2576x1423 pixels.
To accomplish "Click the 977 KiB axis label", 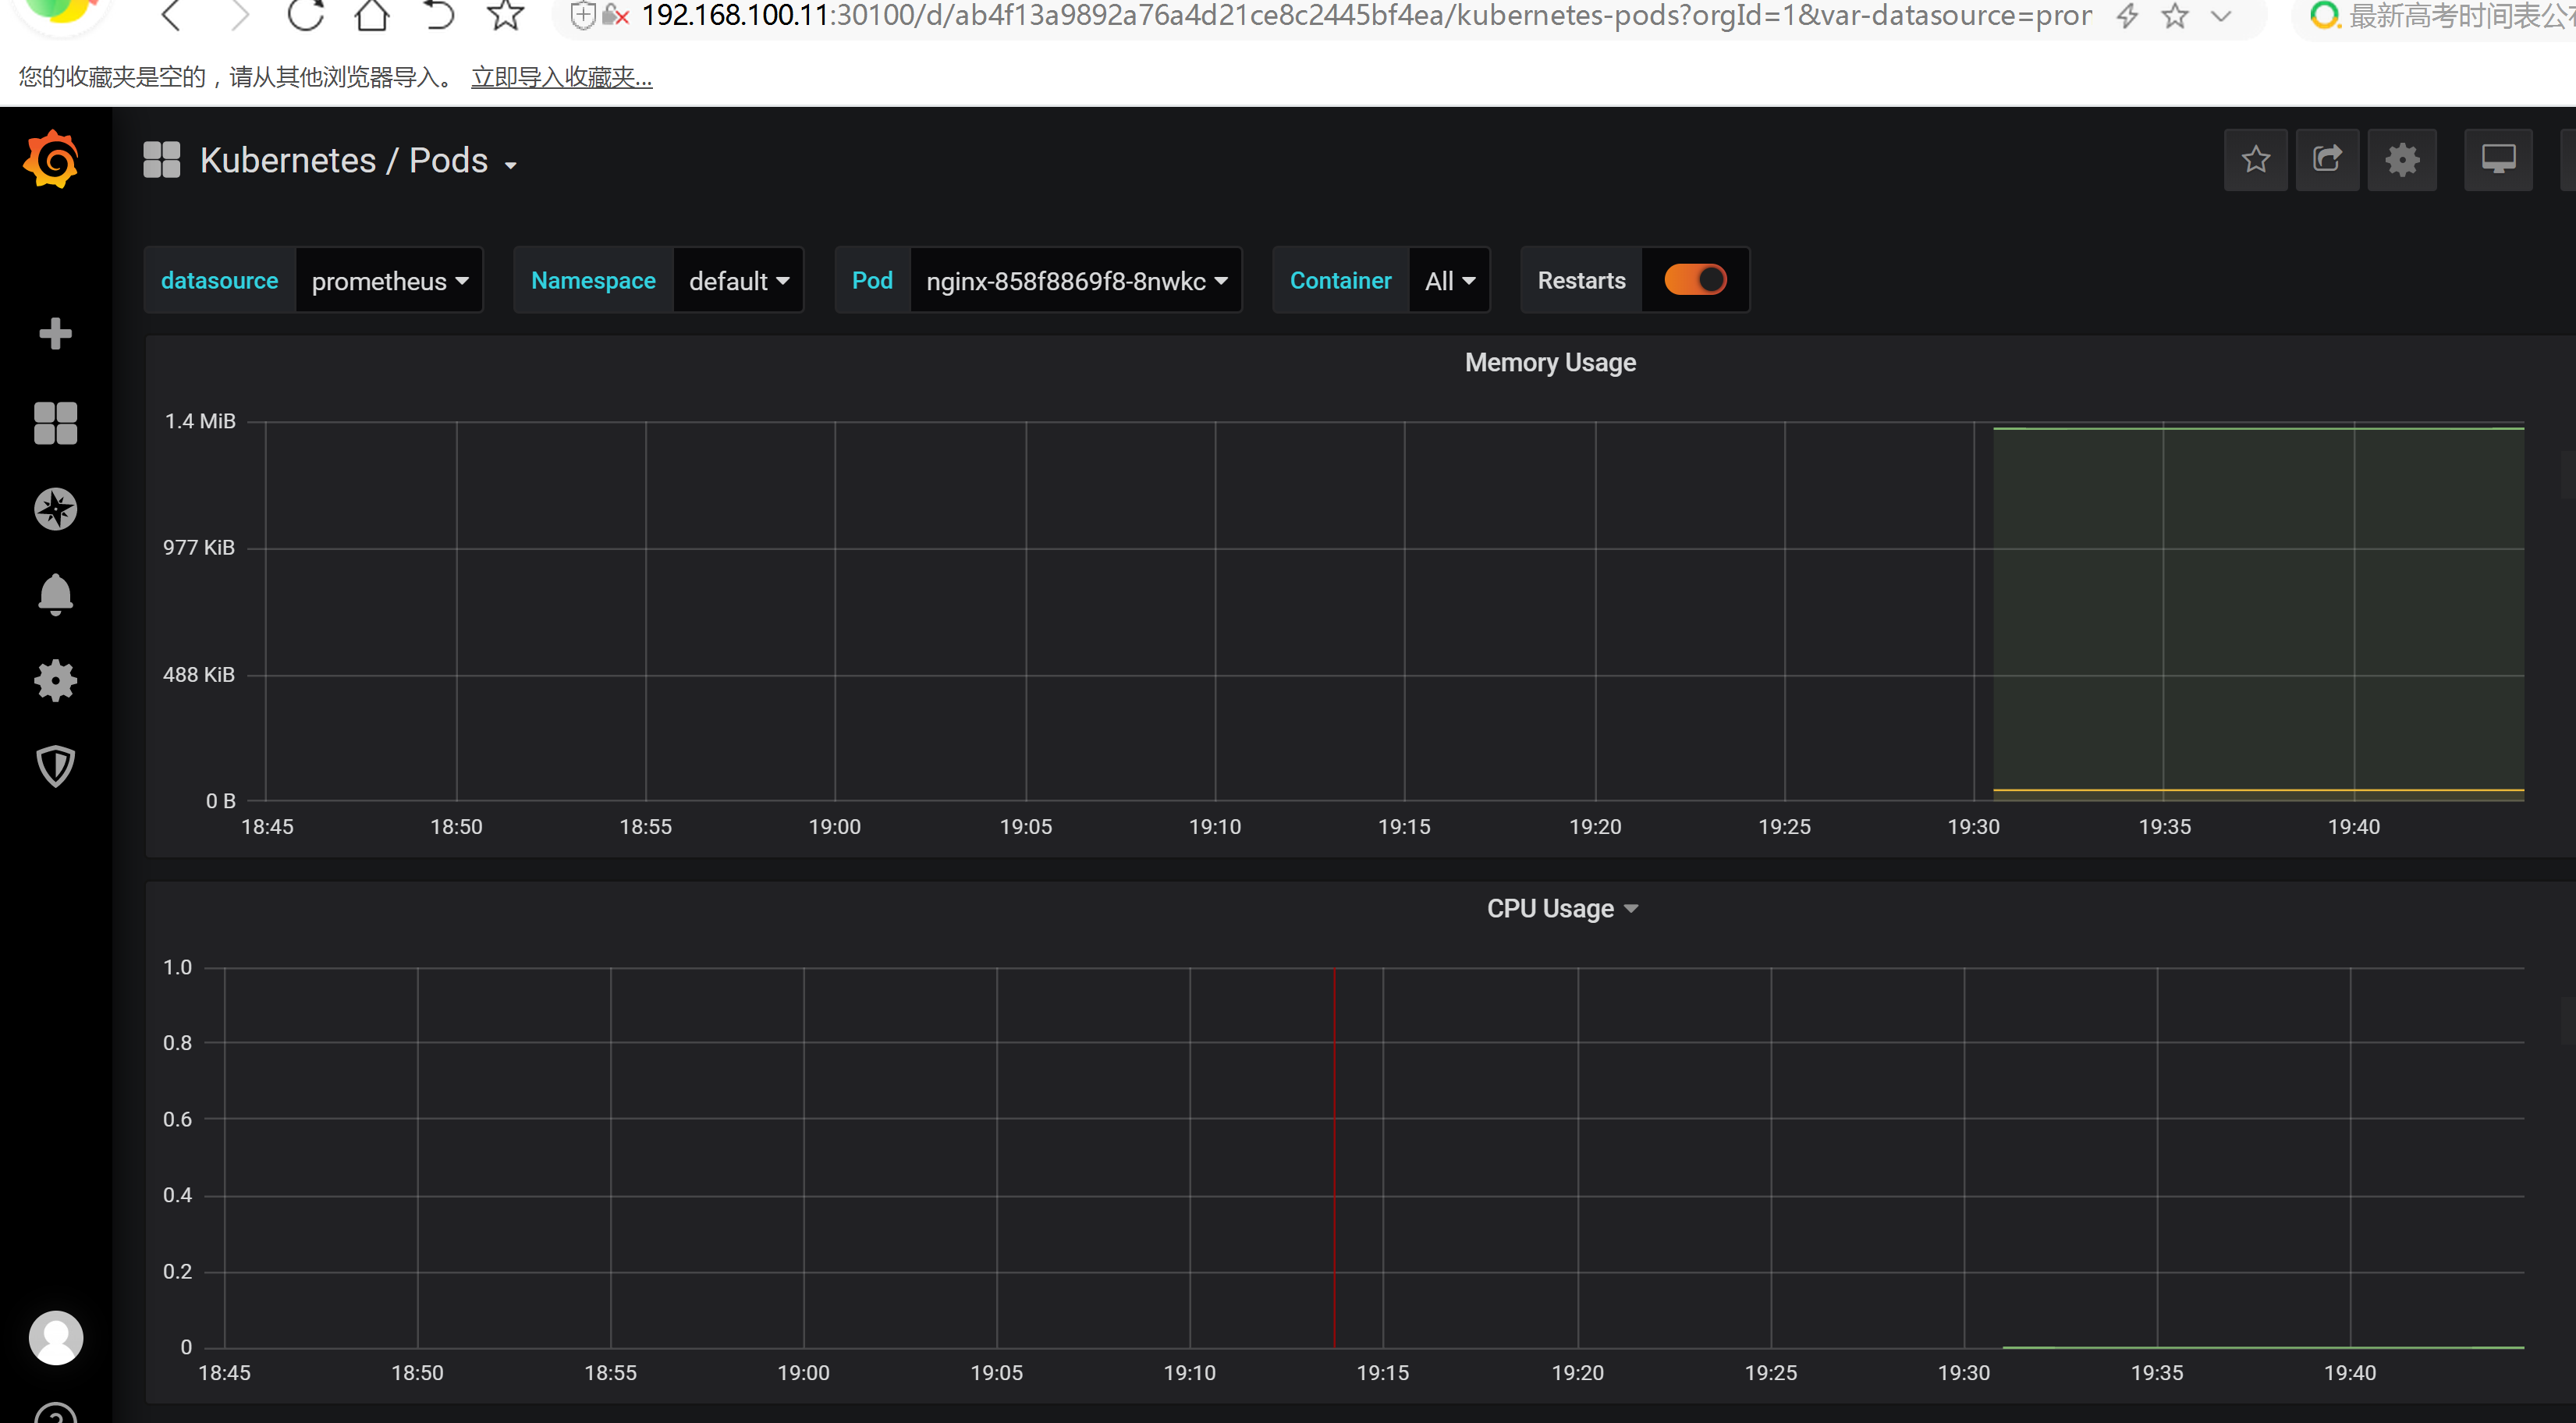I will coord(199,547).
